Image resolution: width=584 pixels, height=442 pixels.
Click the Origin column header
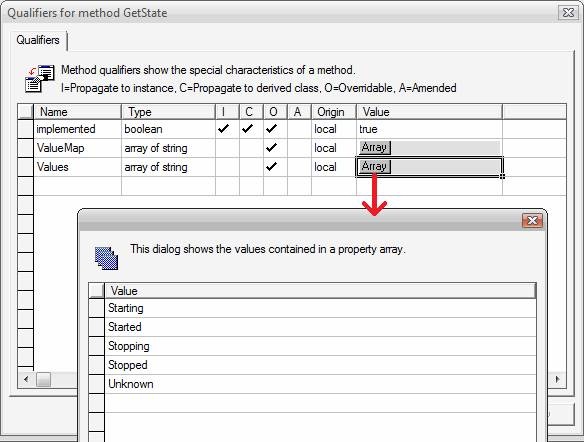click(x=334, y=112)
